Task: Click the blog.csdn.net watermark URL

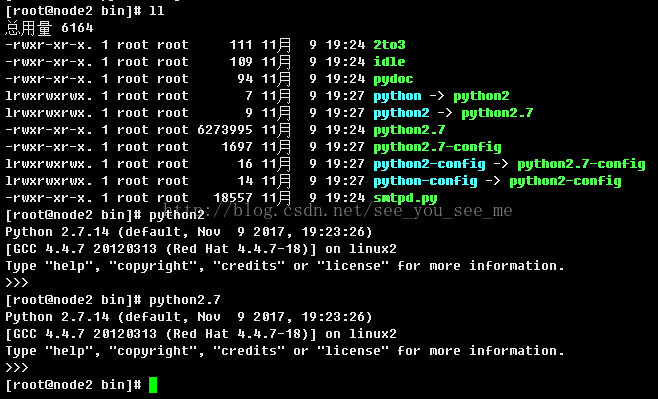Action: point(338,210)
